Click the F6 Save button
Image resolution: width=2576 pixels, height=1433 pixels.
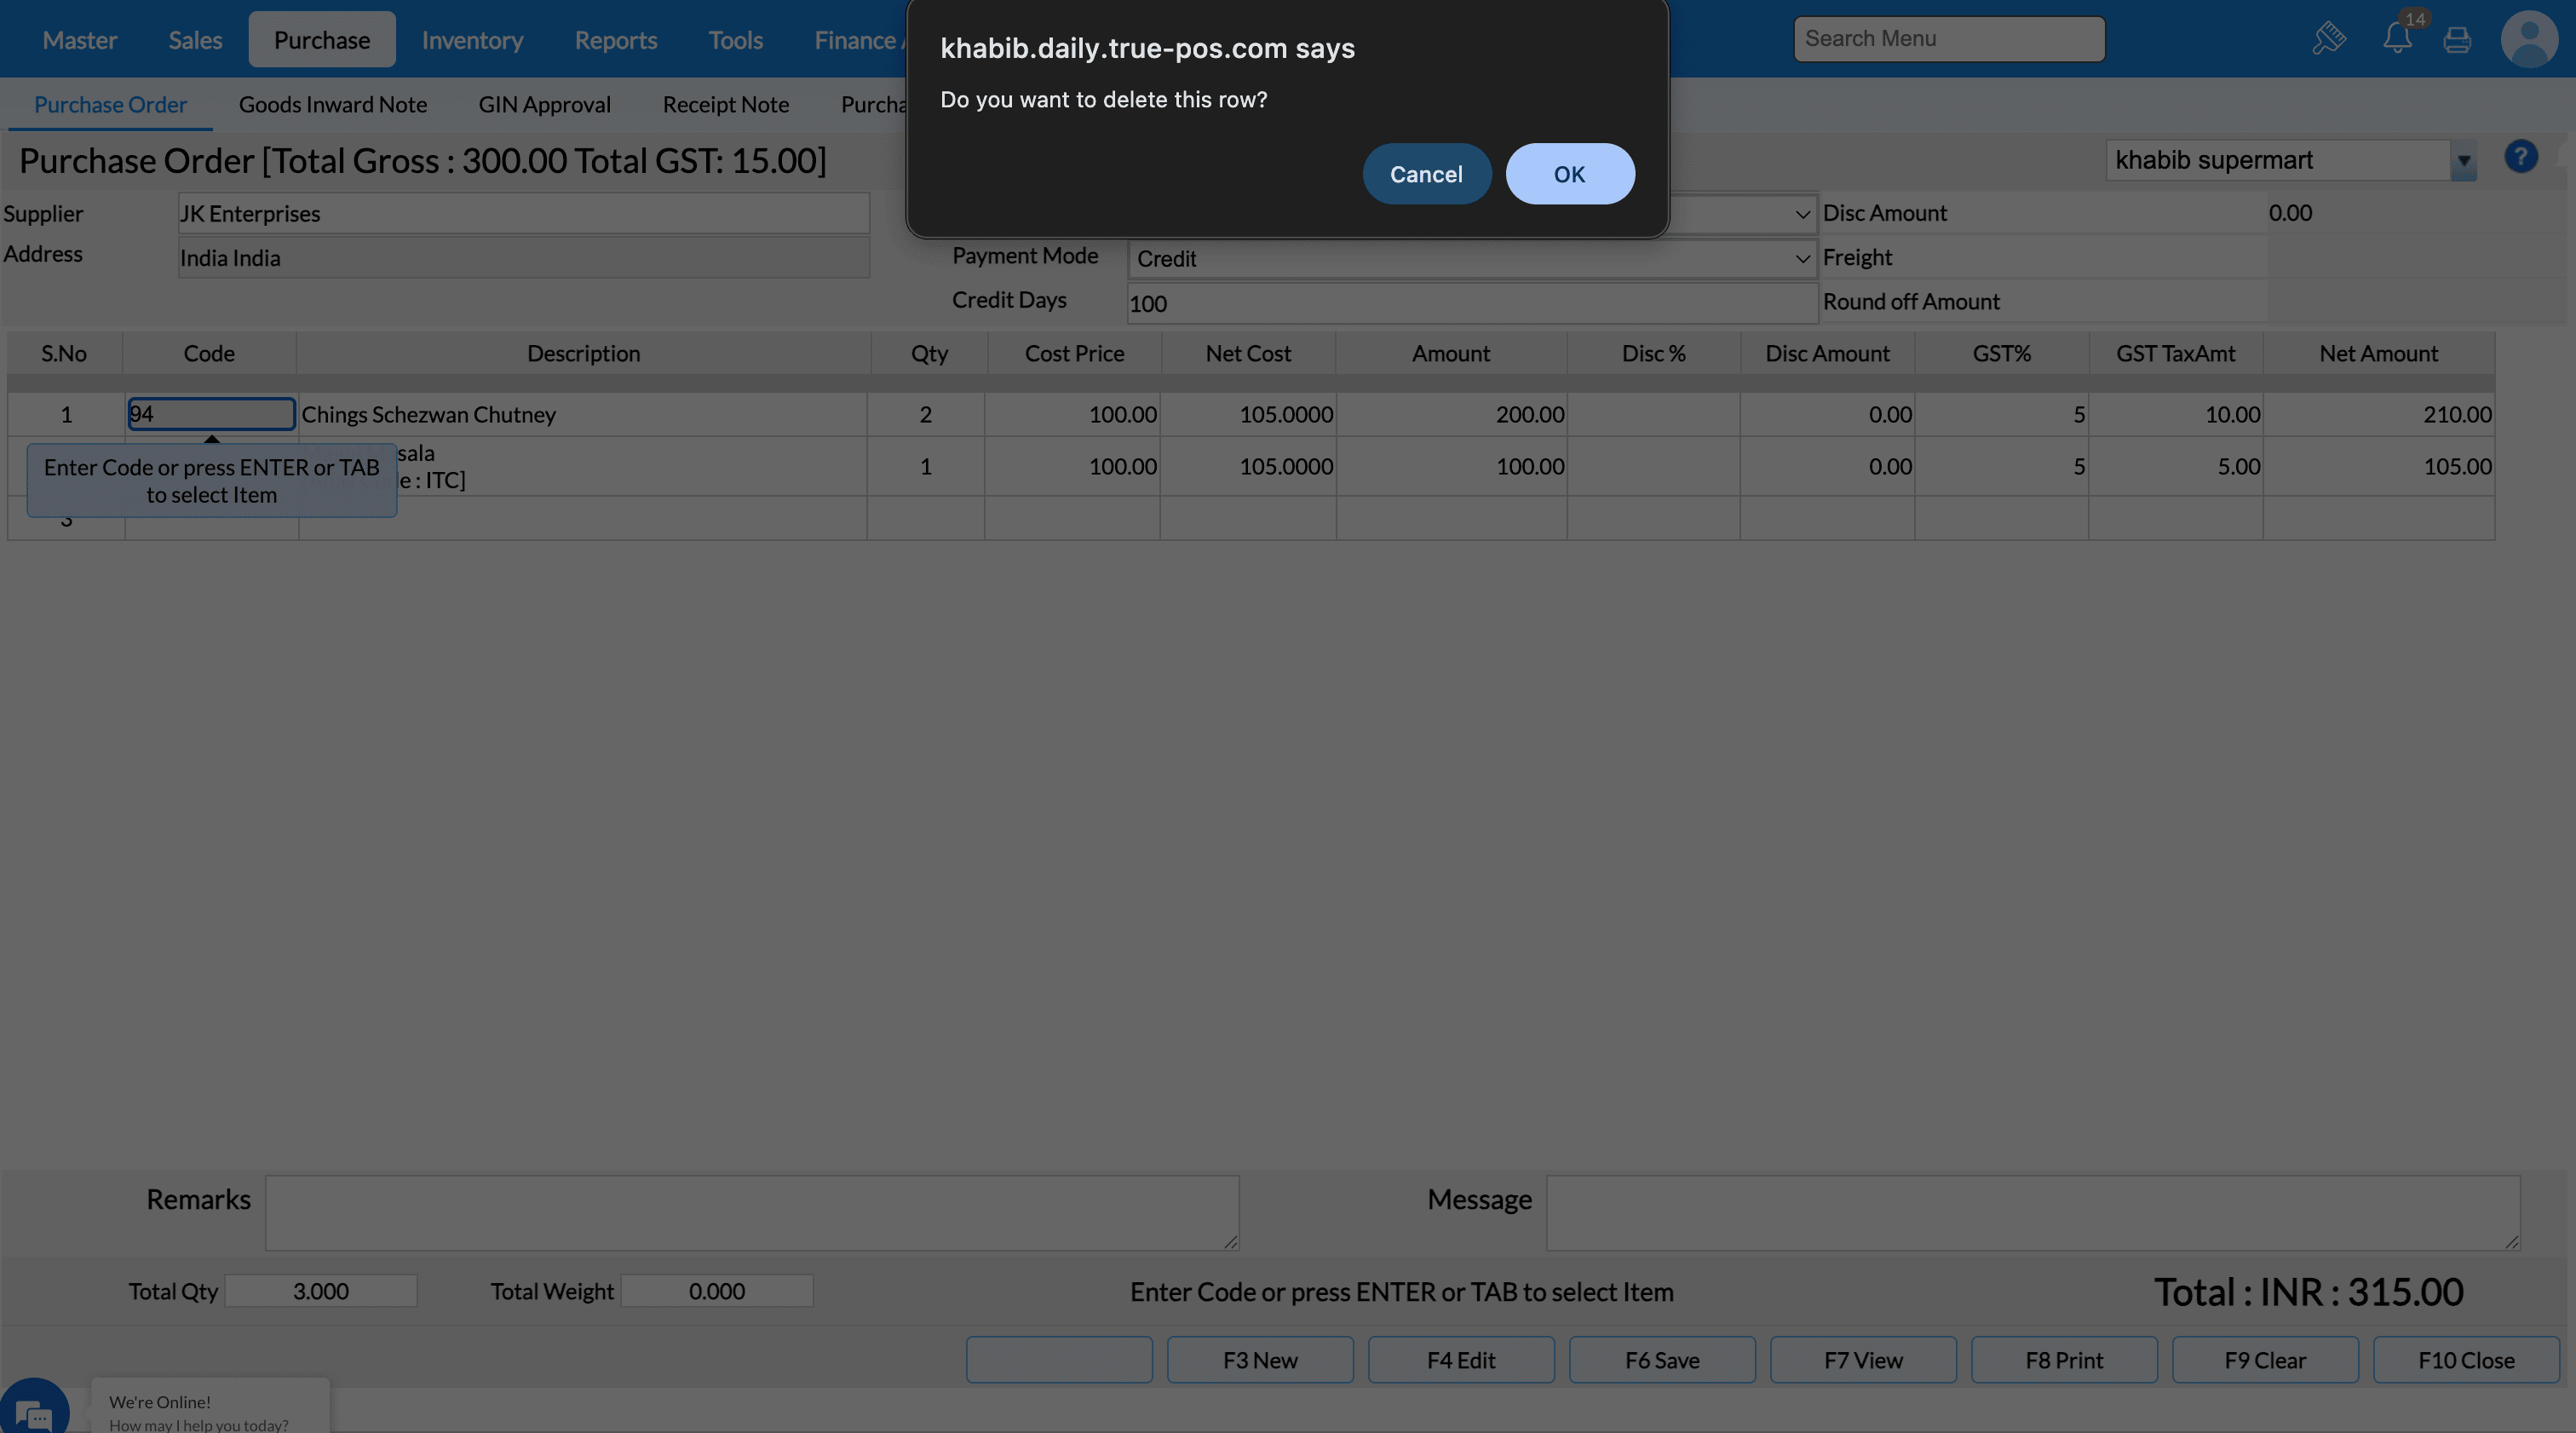(x=1661, y=1359)
